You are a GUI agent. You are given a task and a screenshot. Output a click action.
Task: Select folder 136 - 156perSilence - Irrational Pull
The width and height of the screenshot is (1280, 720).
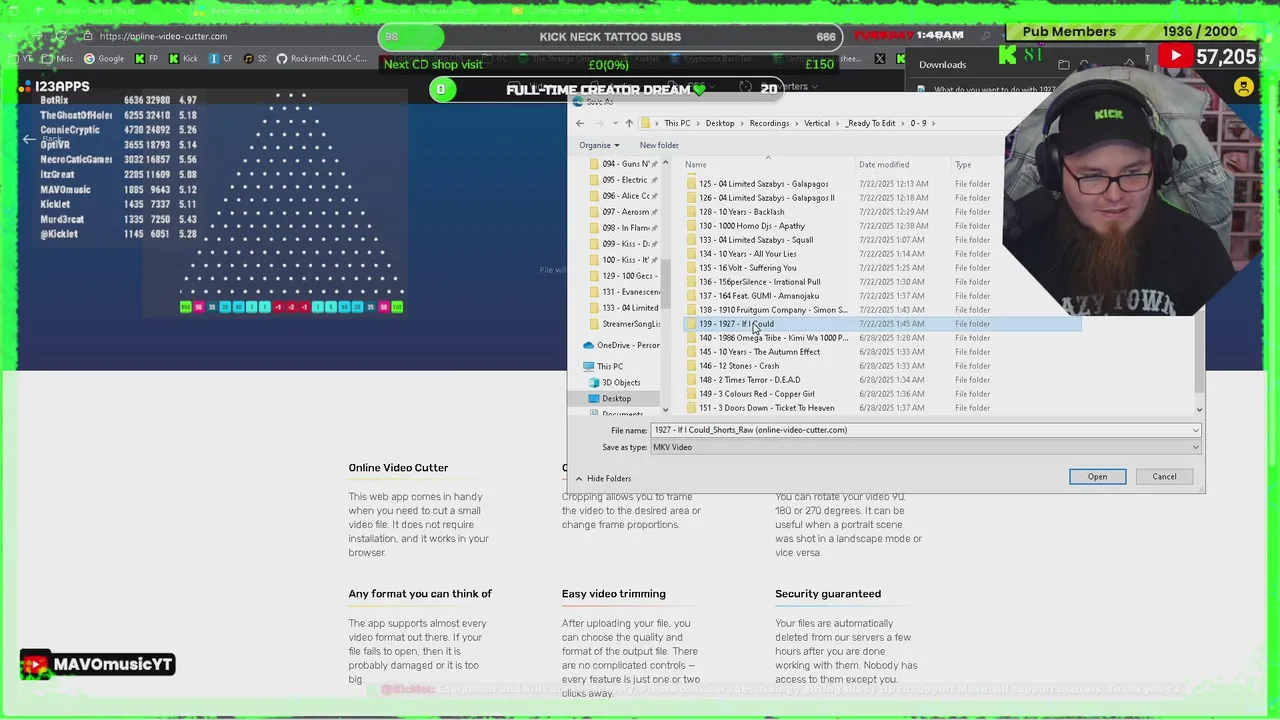[759, 282]
